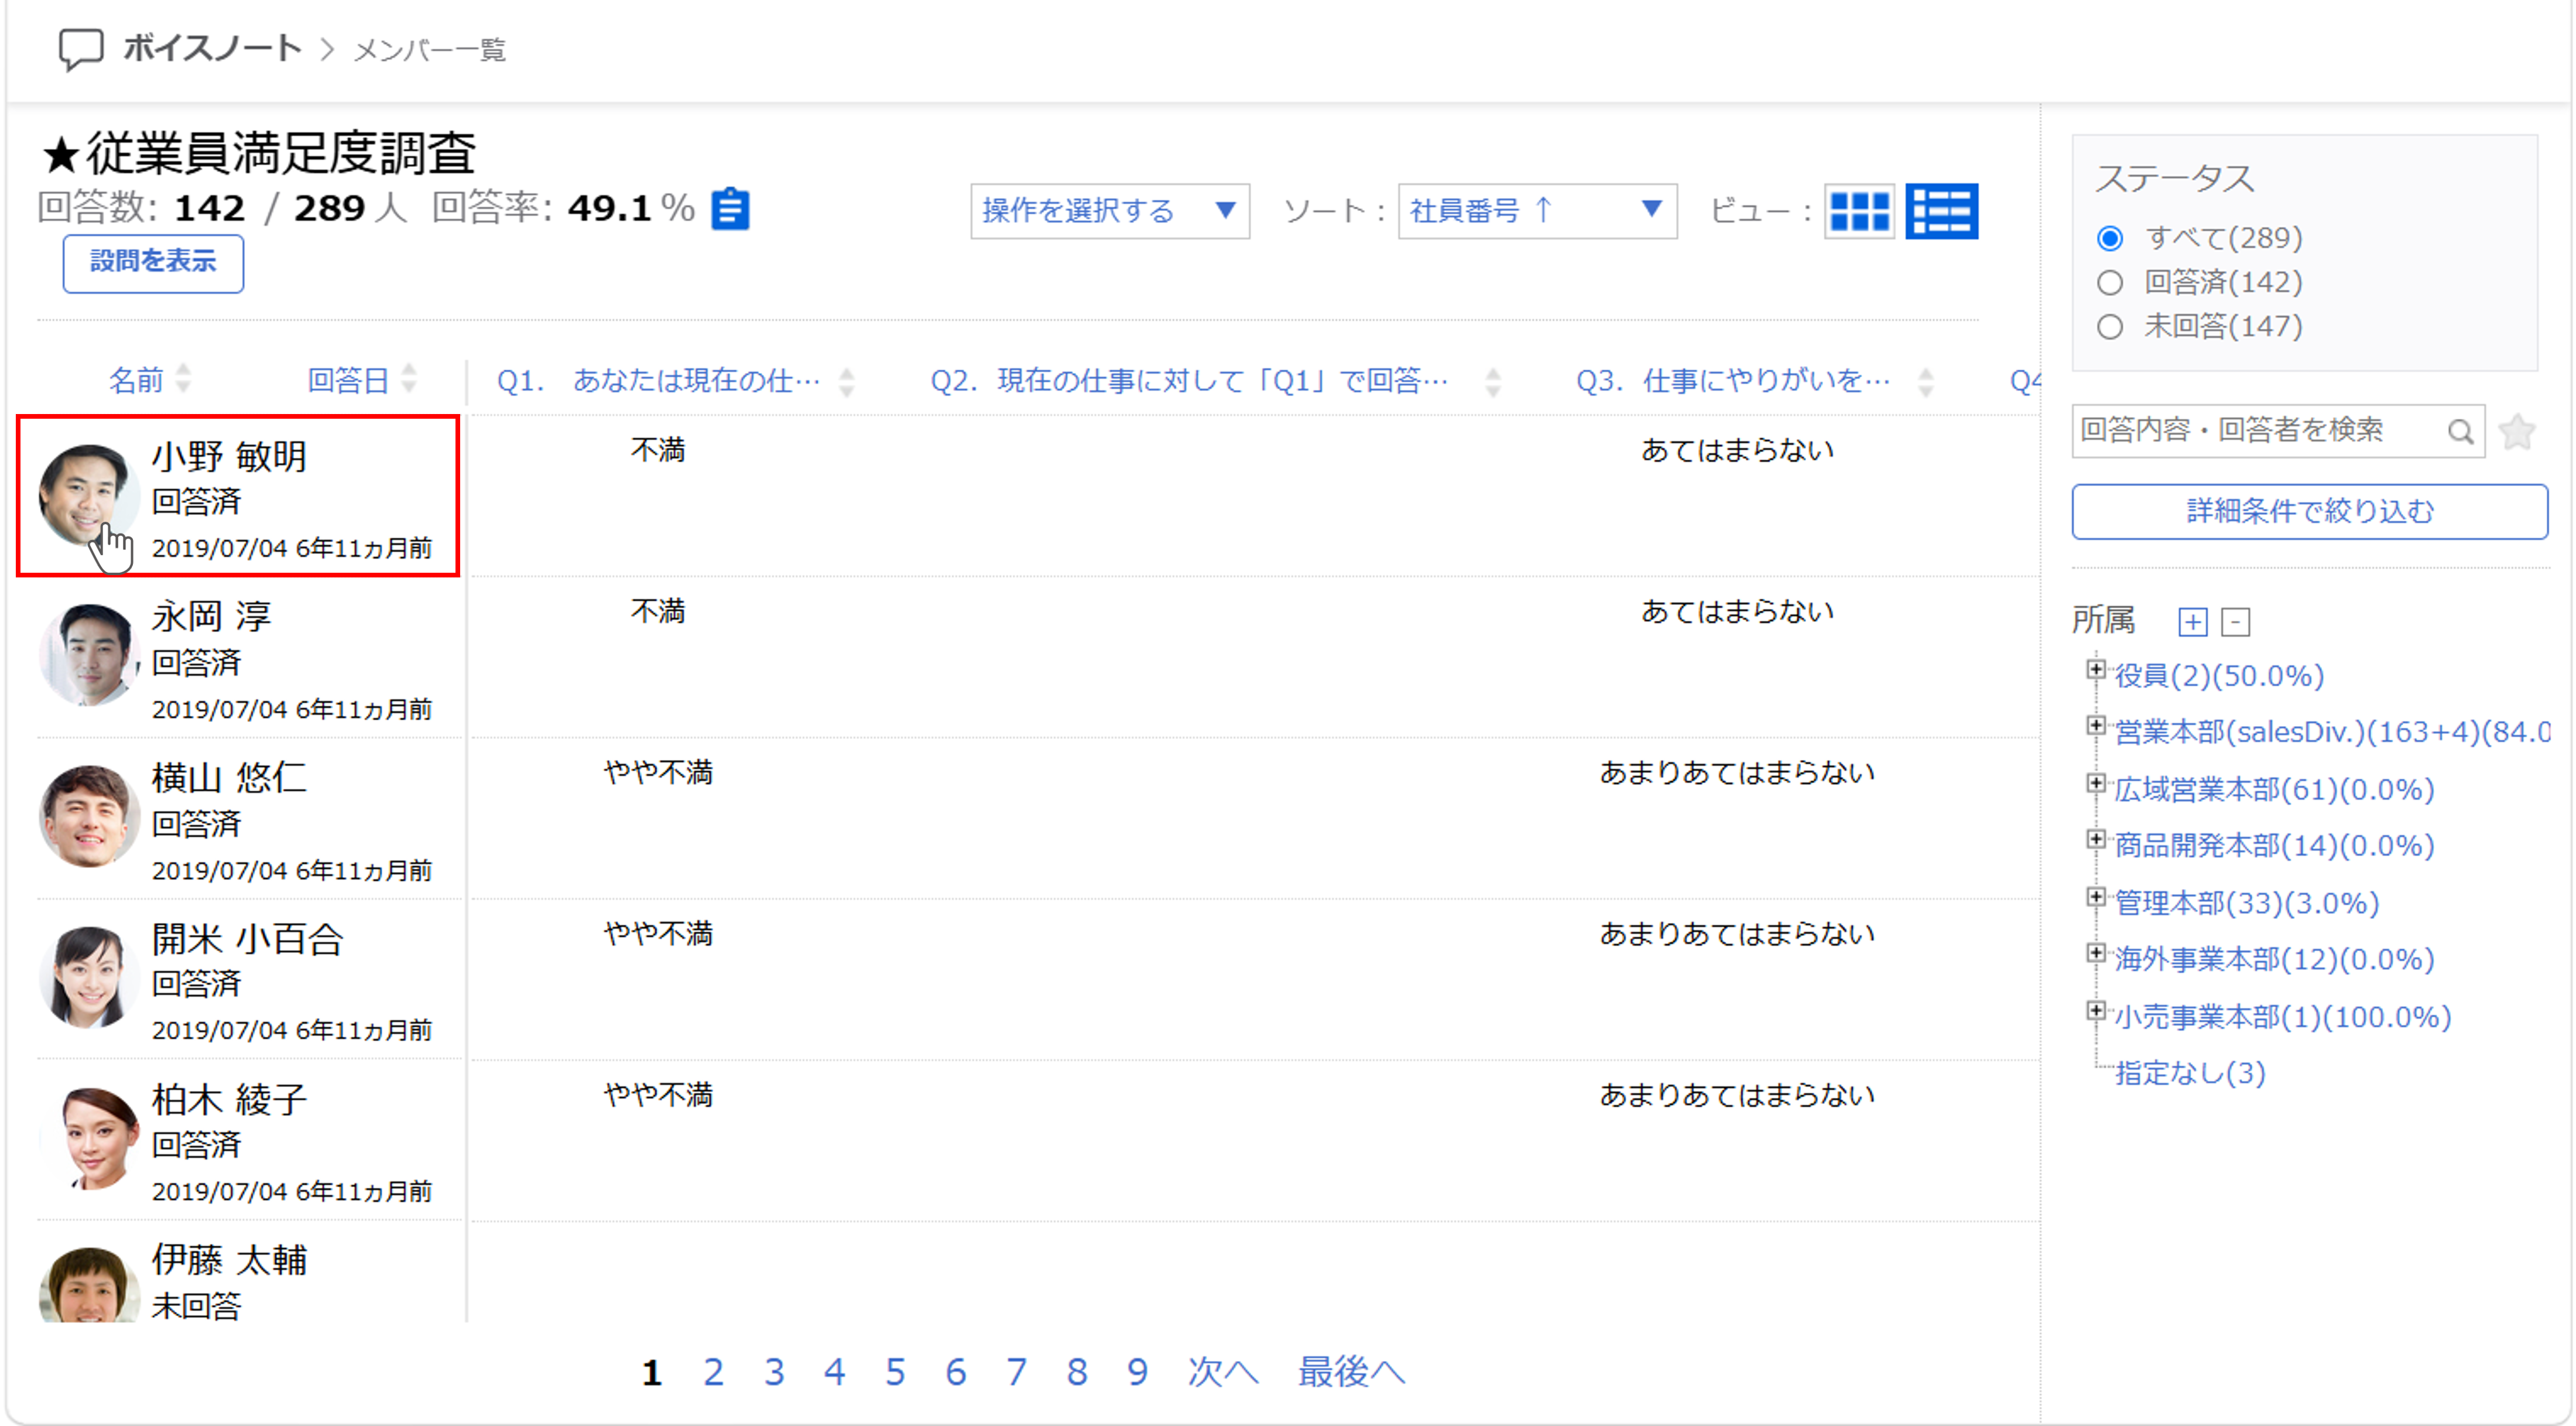Image resolution: width=2576 pixels, height=1426 pixels.
Task: Open member name 柏木 綾子
Action: [229, 1099]
